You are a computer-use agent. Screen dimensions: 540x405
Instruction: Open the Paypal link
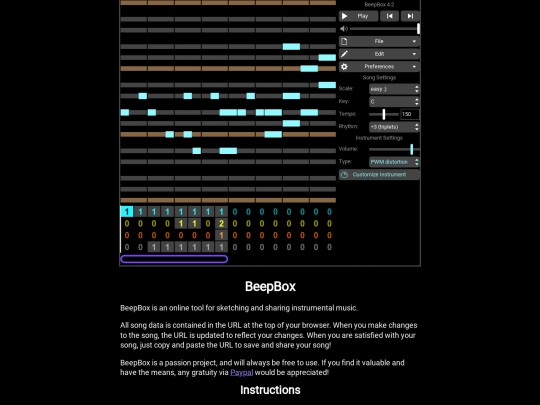(241, 373)
